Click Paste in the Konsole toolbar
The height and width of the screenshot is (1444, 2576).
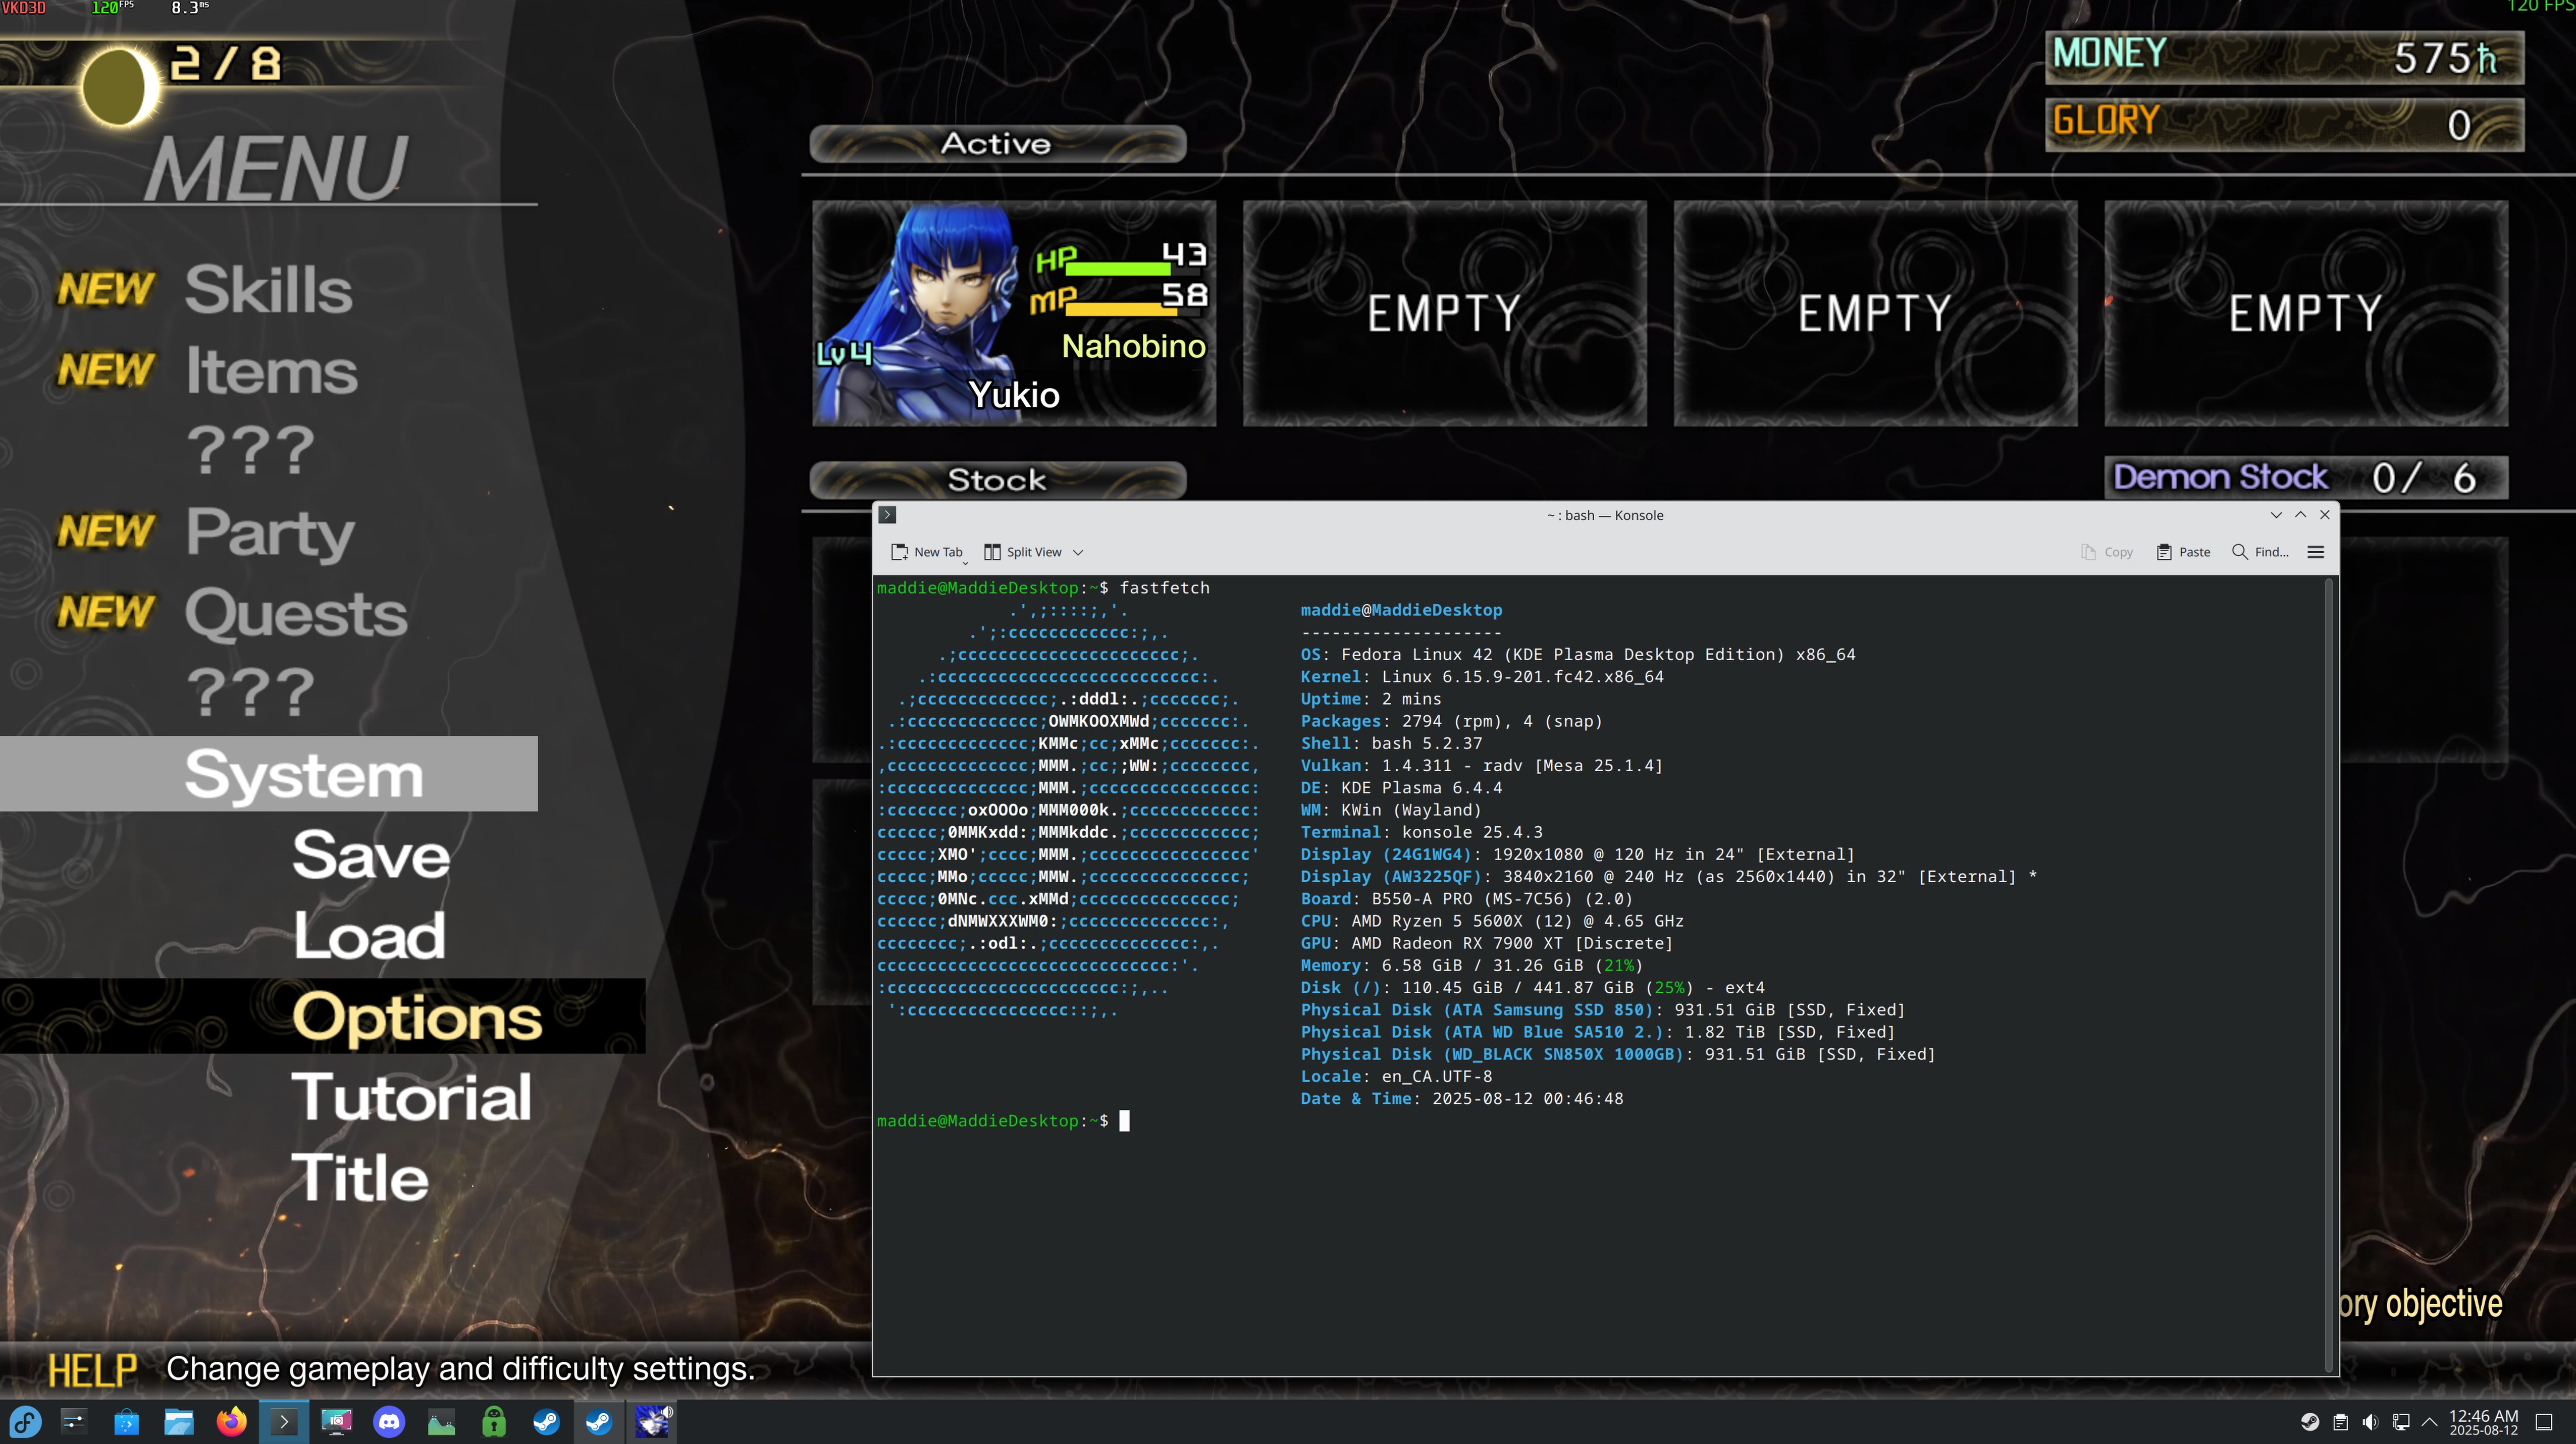pos(2184,552)
